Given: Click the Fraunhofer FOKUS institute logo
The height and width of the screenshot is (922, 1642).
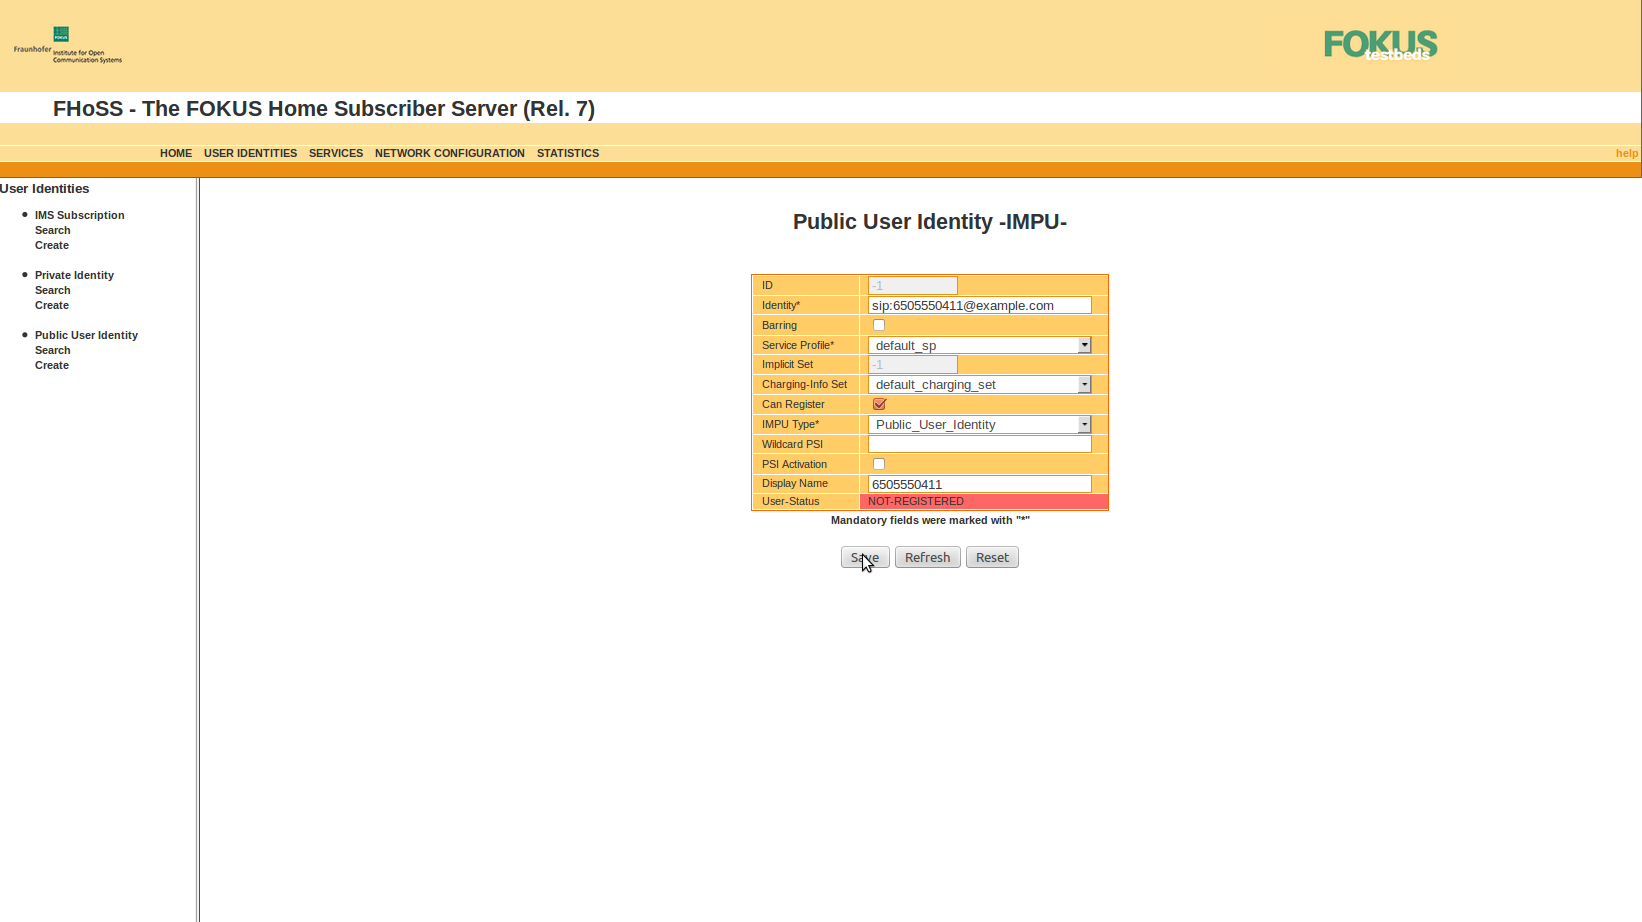Looking at the screenshot, I should [x=67, y=46].
